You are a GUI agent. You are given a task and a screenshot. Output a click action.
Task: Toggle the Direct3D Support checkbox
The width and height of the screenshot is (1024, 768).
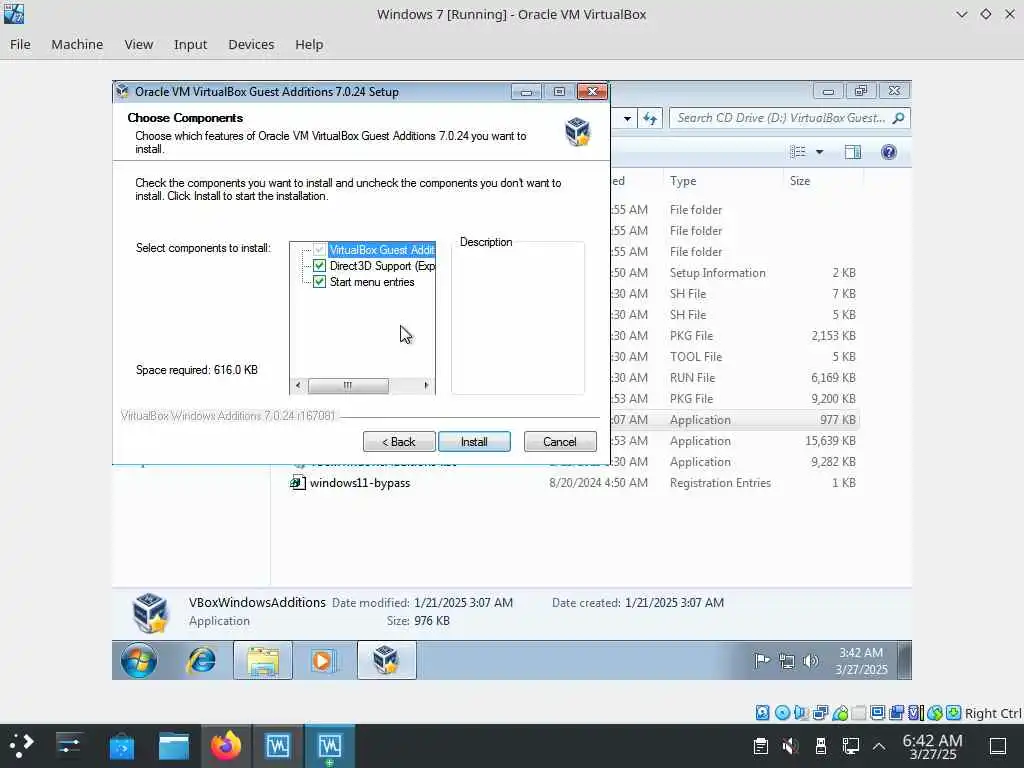coord(319,266)
